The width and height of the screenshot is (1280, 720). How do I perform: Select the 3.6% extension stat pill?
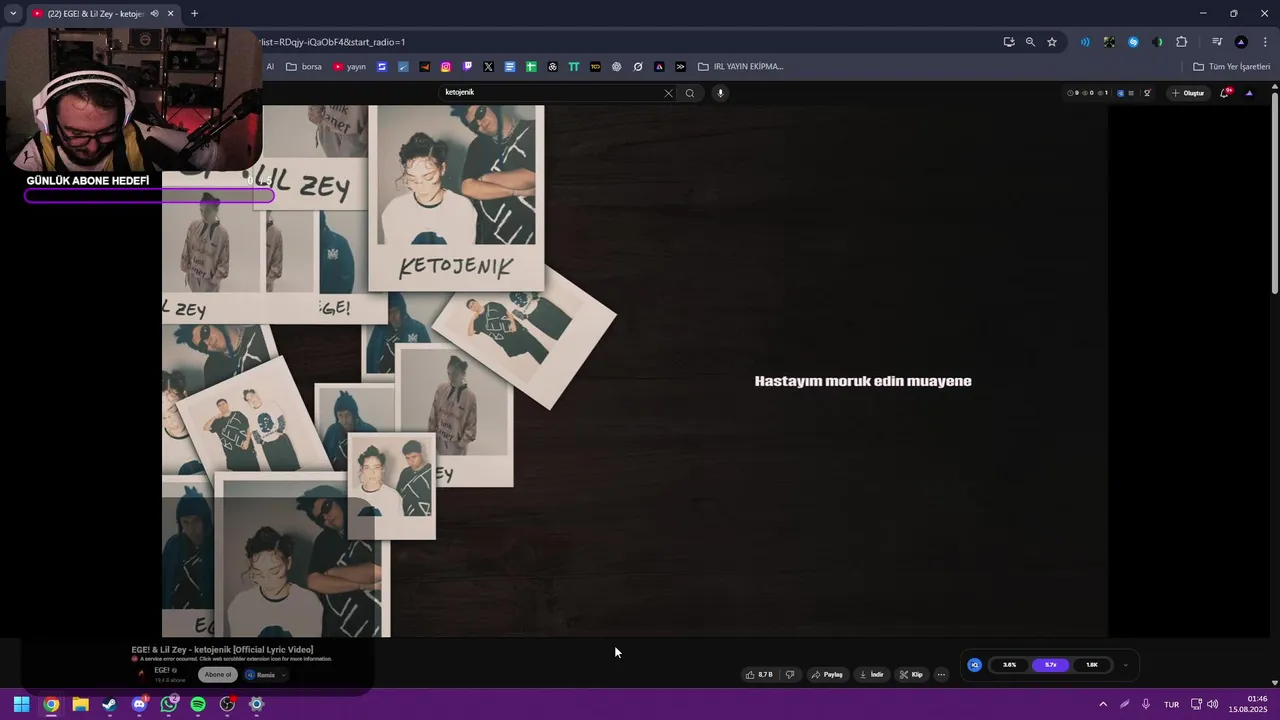pyautogui.click(x=1009, y=665)
